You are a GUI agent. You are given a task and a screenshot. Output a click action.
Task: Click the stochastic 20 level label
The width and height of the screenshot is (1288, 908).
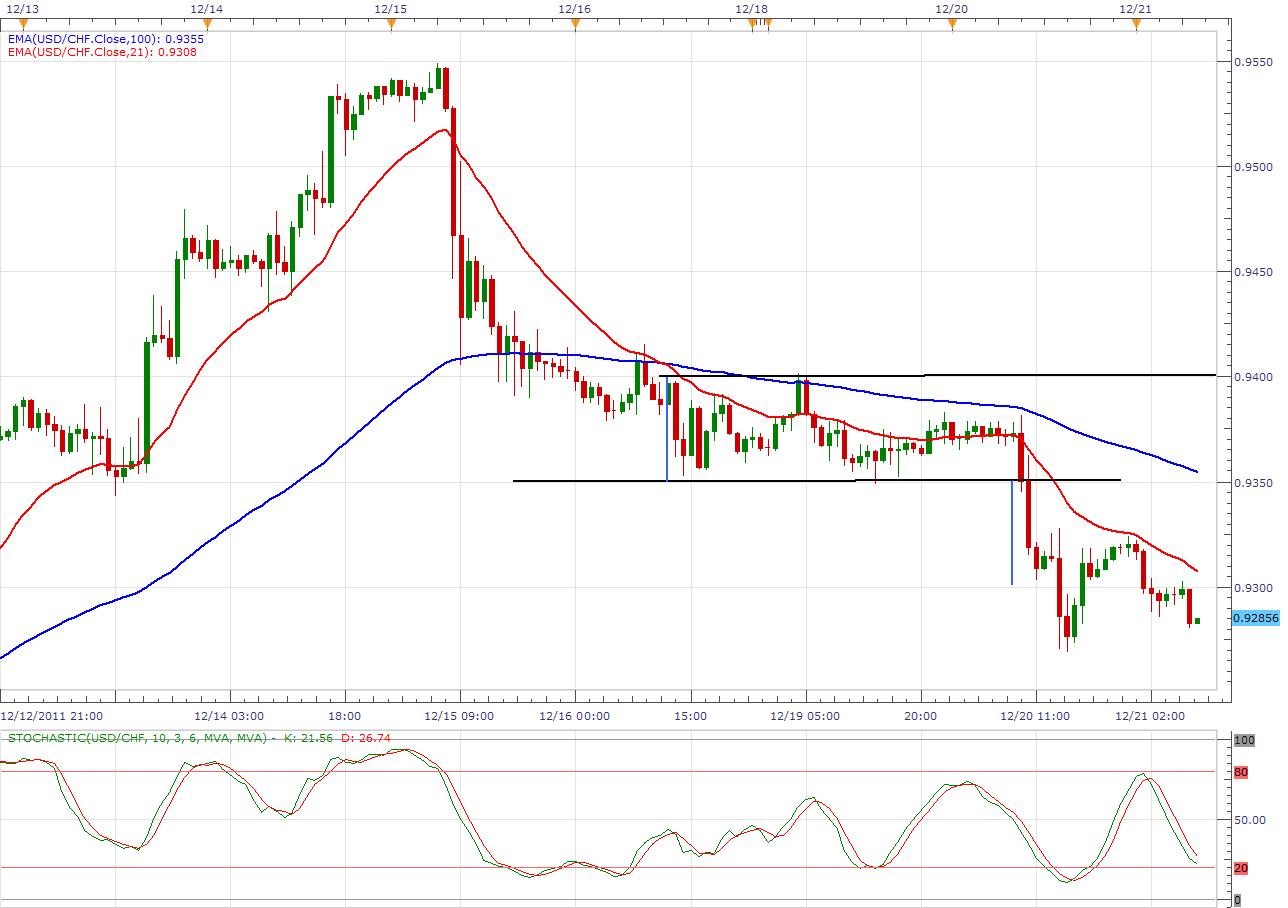tap(1240, 868)
